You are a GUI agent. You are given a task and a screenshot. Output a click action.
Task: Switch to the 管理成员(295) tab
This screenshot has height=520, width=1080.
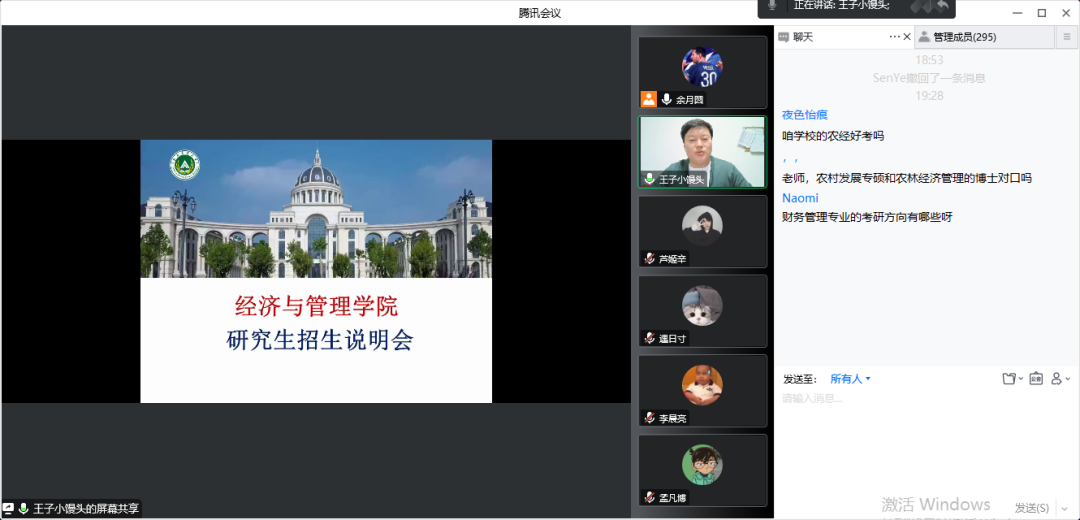click(964, 37)
